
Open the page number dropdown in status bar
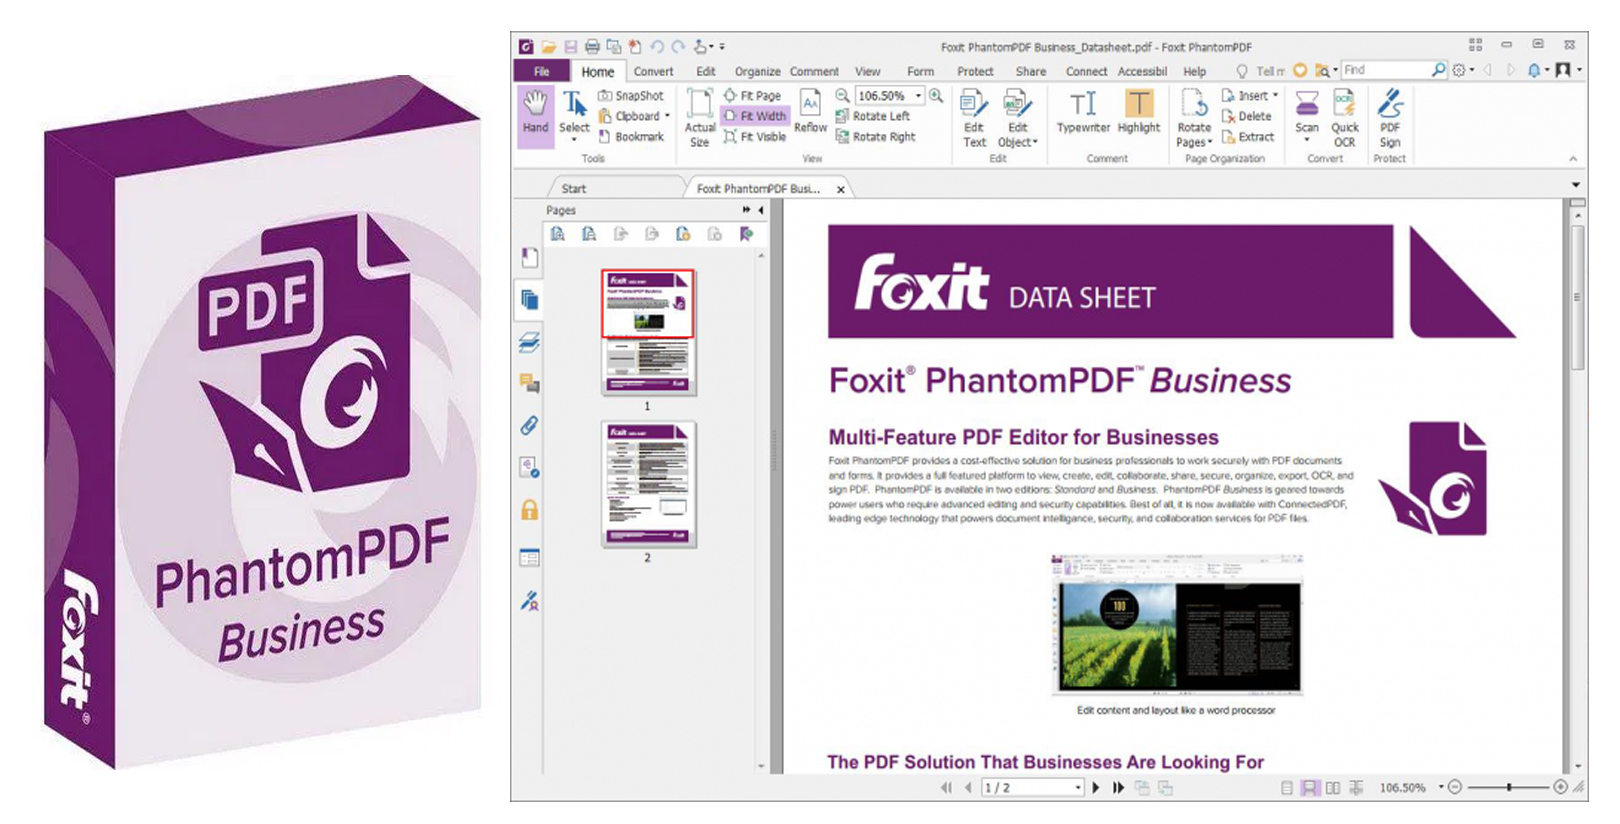pyautogui.click(x=1078, y=788)
